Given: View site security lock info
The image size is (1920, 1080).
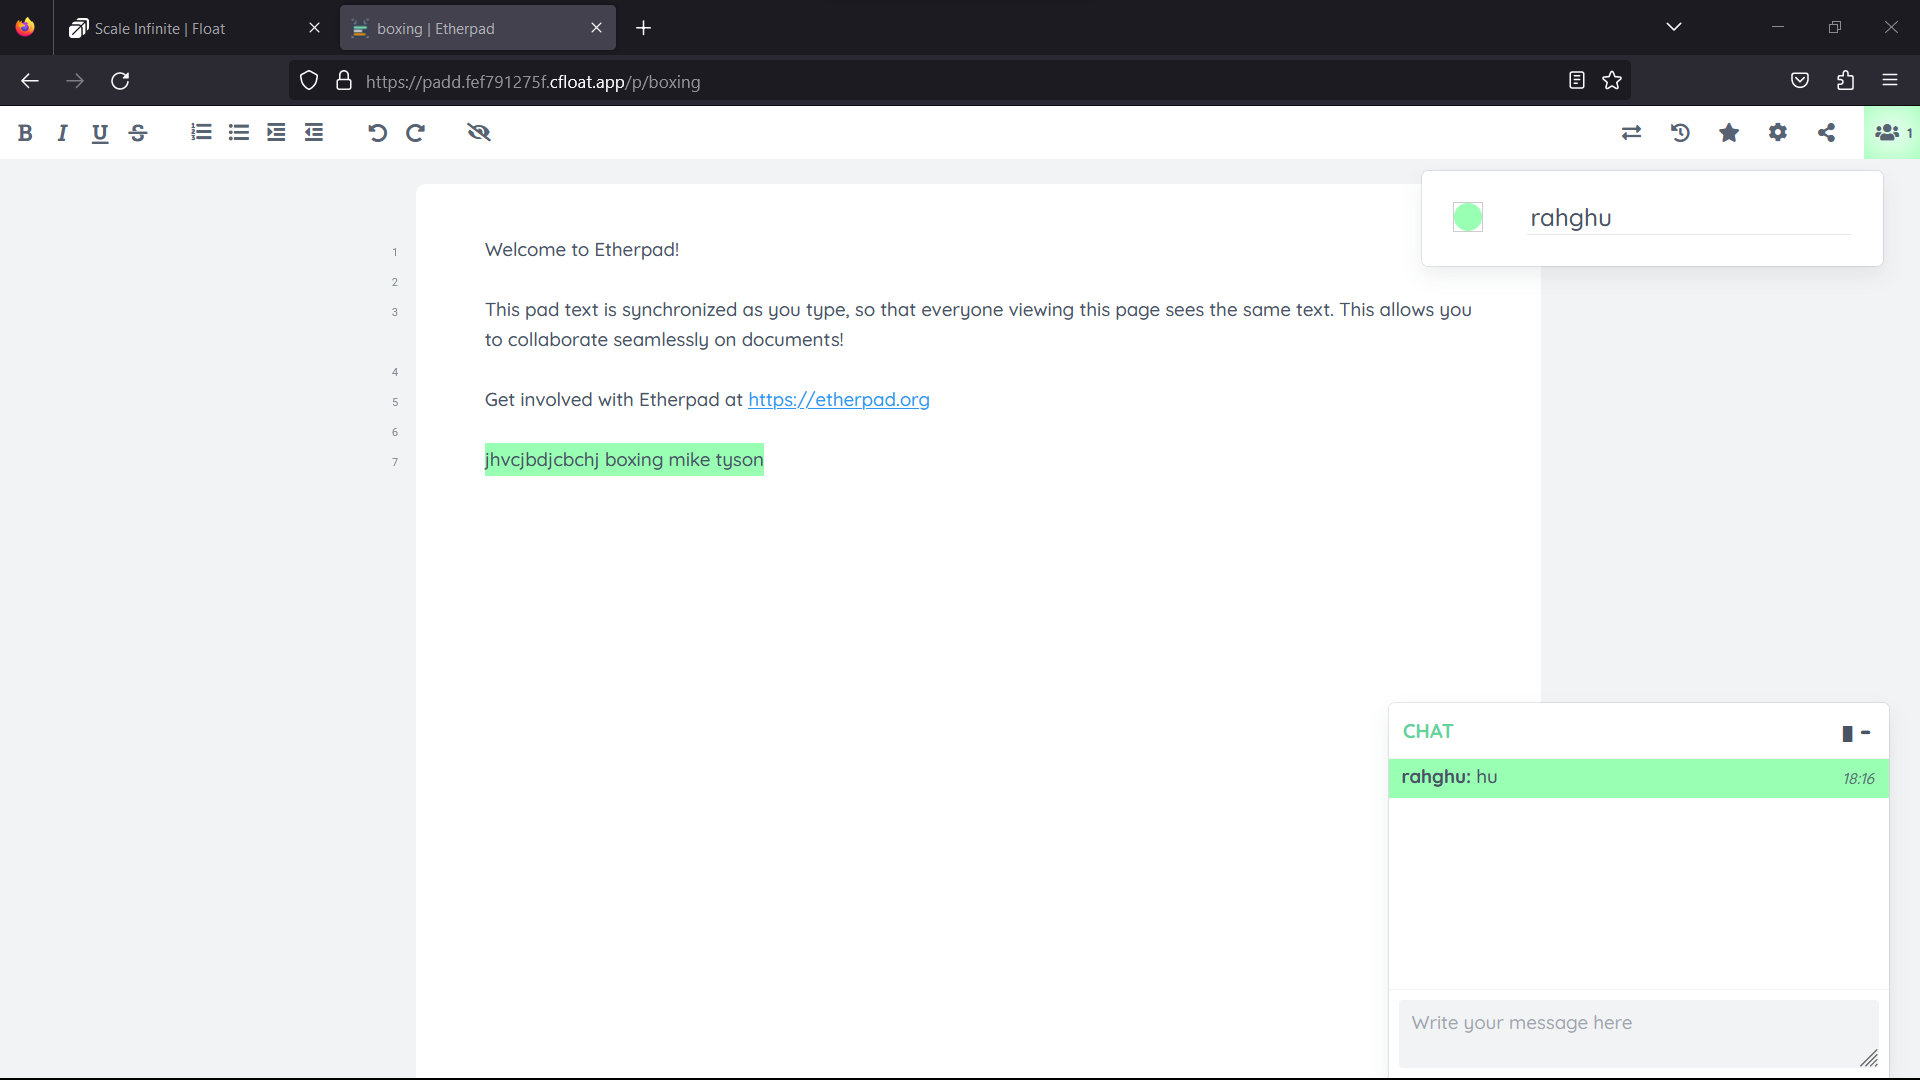Looking at the screenshot, I should tap(344, 81).
